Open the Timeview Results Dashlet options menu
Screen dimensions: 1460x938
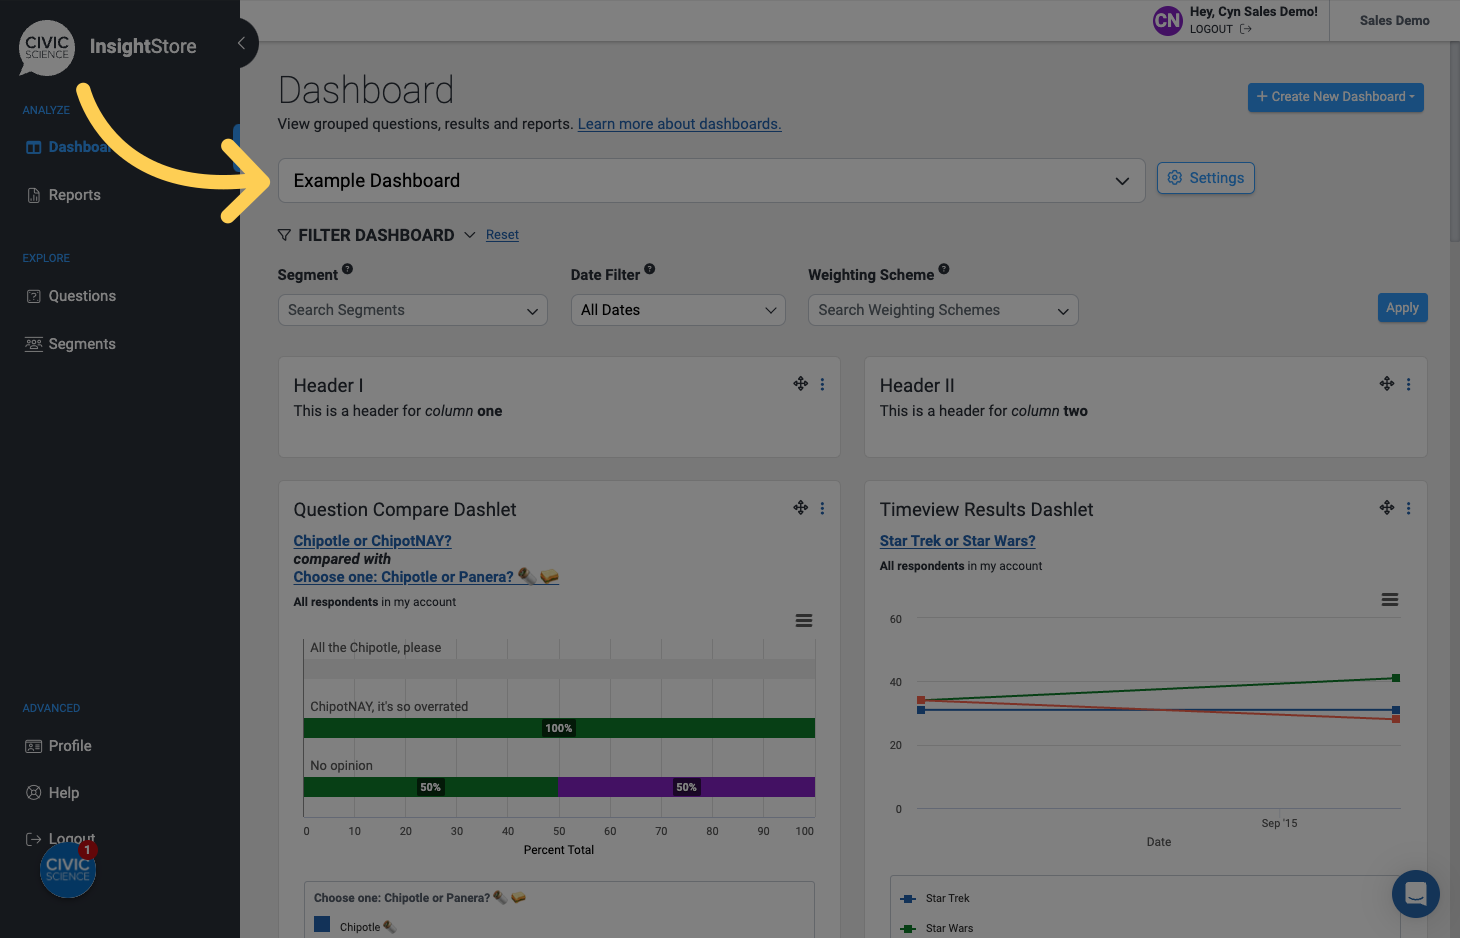(x=1409, y=508)
